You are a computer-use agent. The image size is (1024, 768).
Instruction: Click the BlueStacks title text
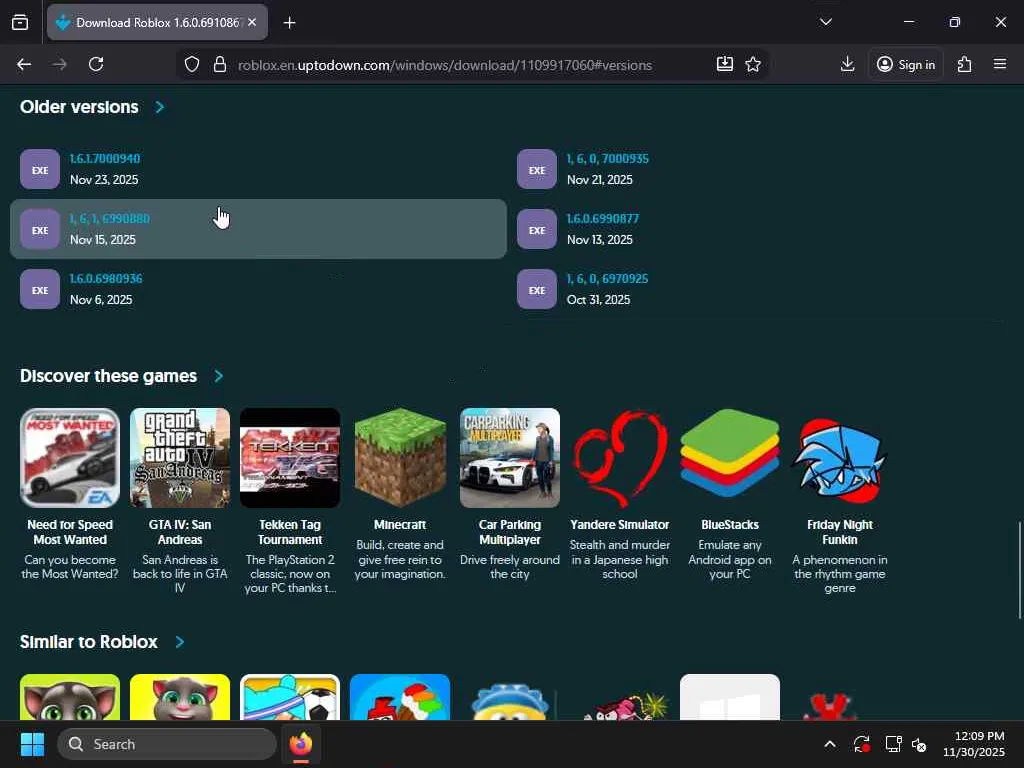[x=729, y=525]
